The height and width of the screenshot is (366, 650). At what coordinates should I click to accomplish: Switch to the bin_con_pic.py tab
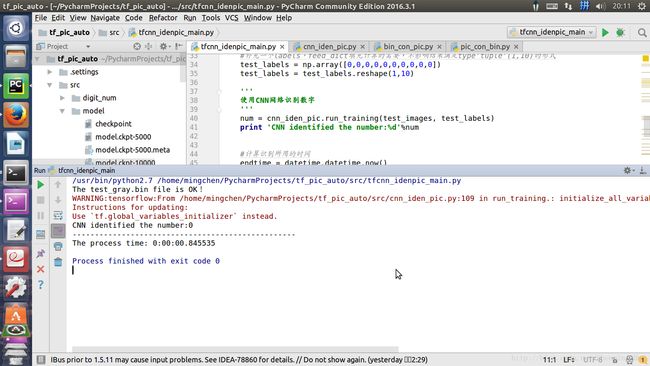point(408,46)
